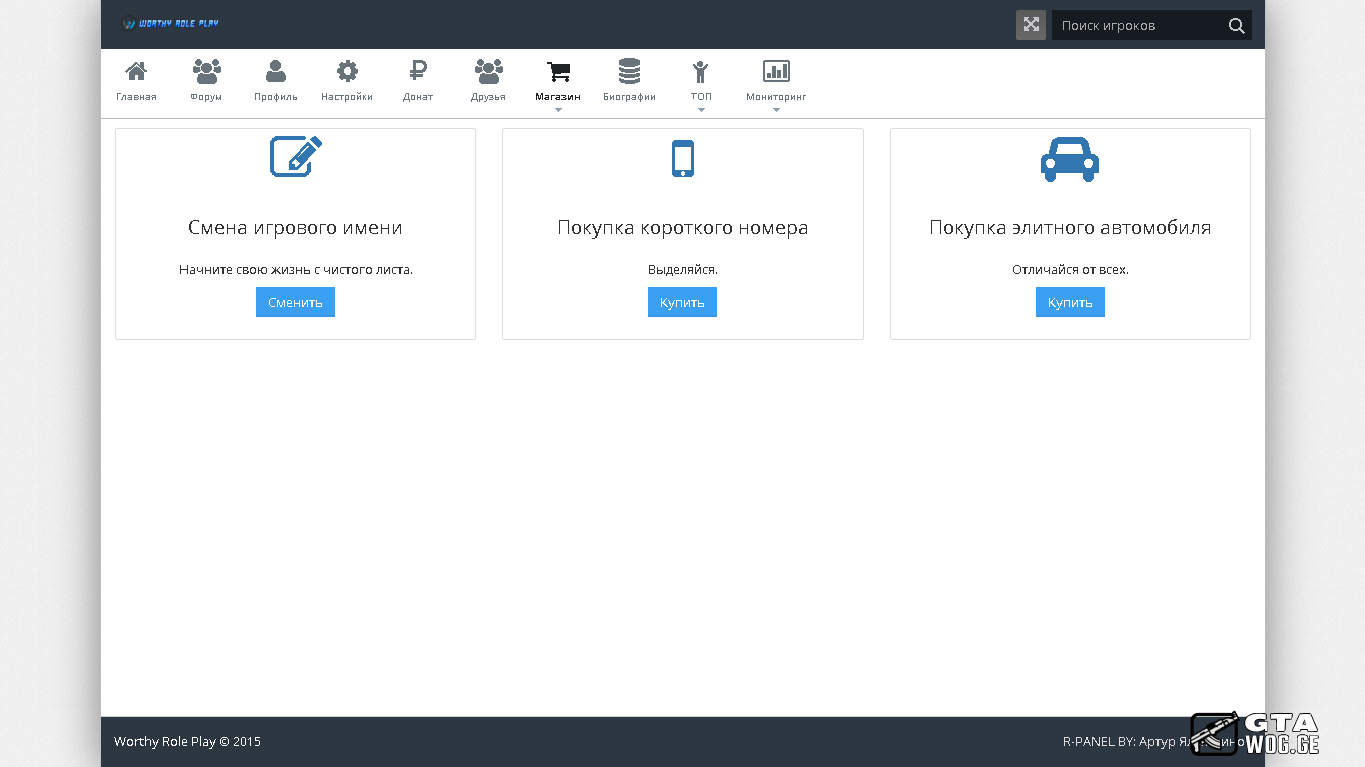
Task: Click the blue car icon
Action: tap(1070, 159)
